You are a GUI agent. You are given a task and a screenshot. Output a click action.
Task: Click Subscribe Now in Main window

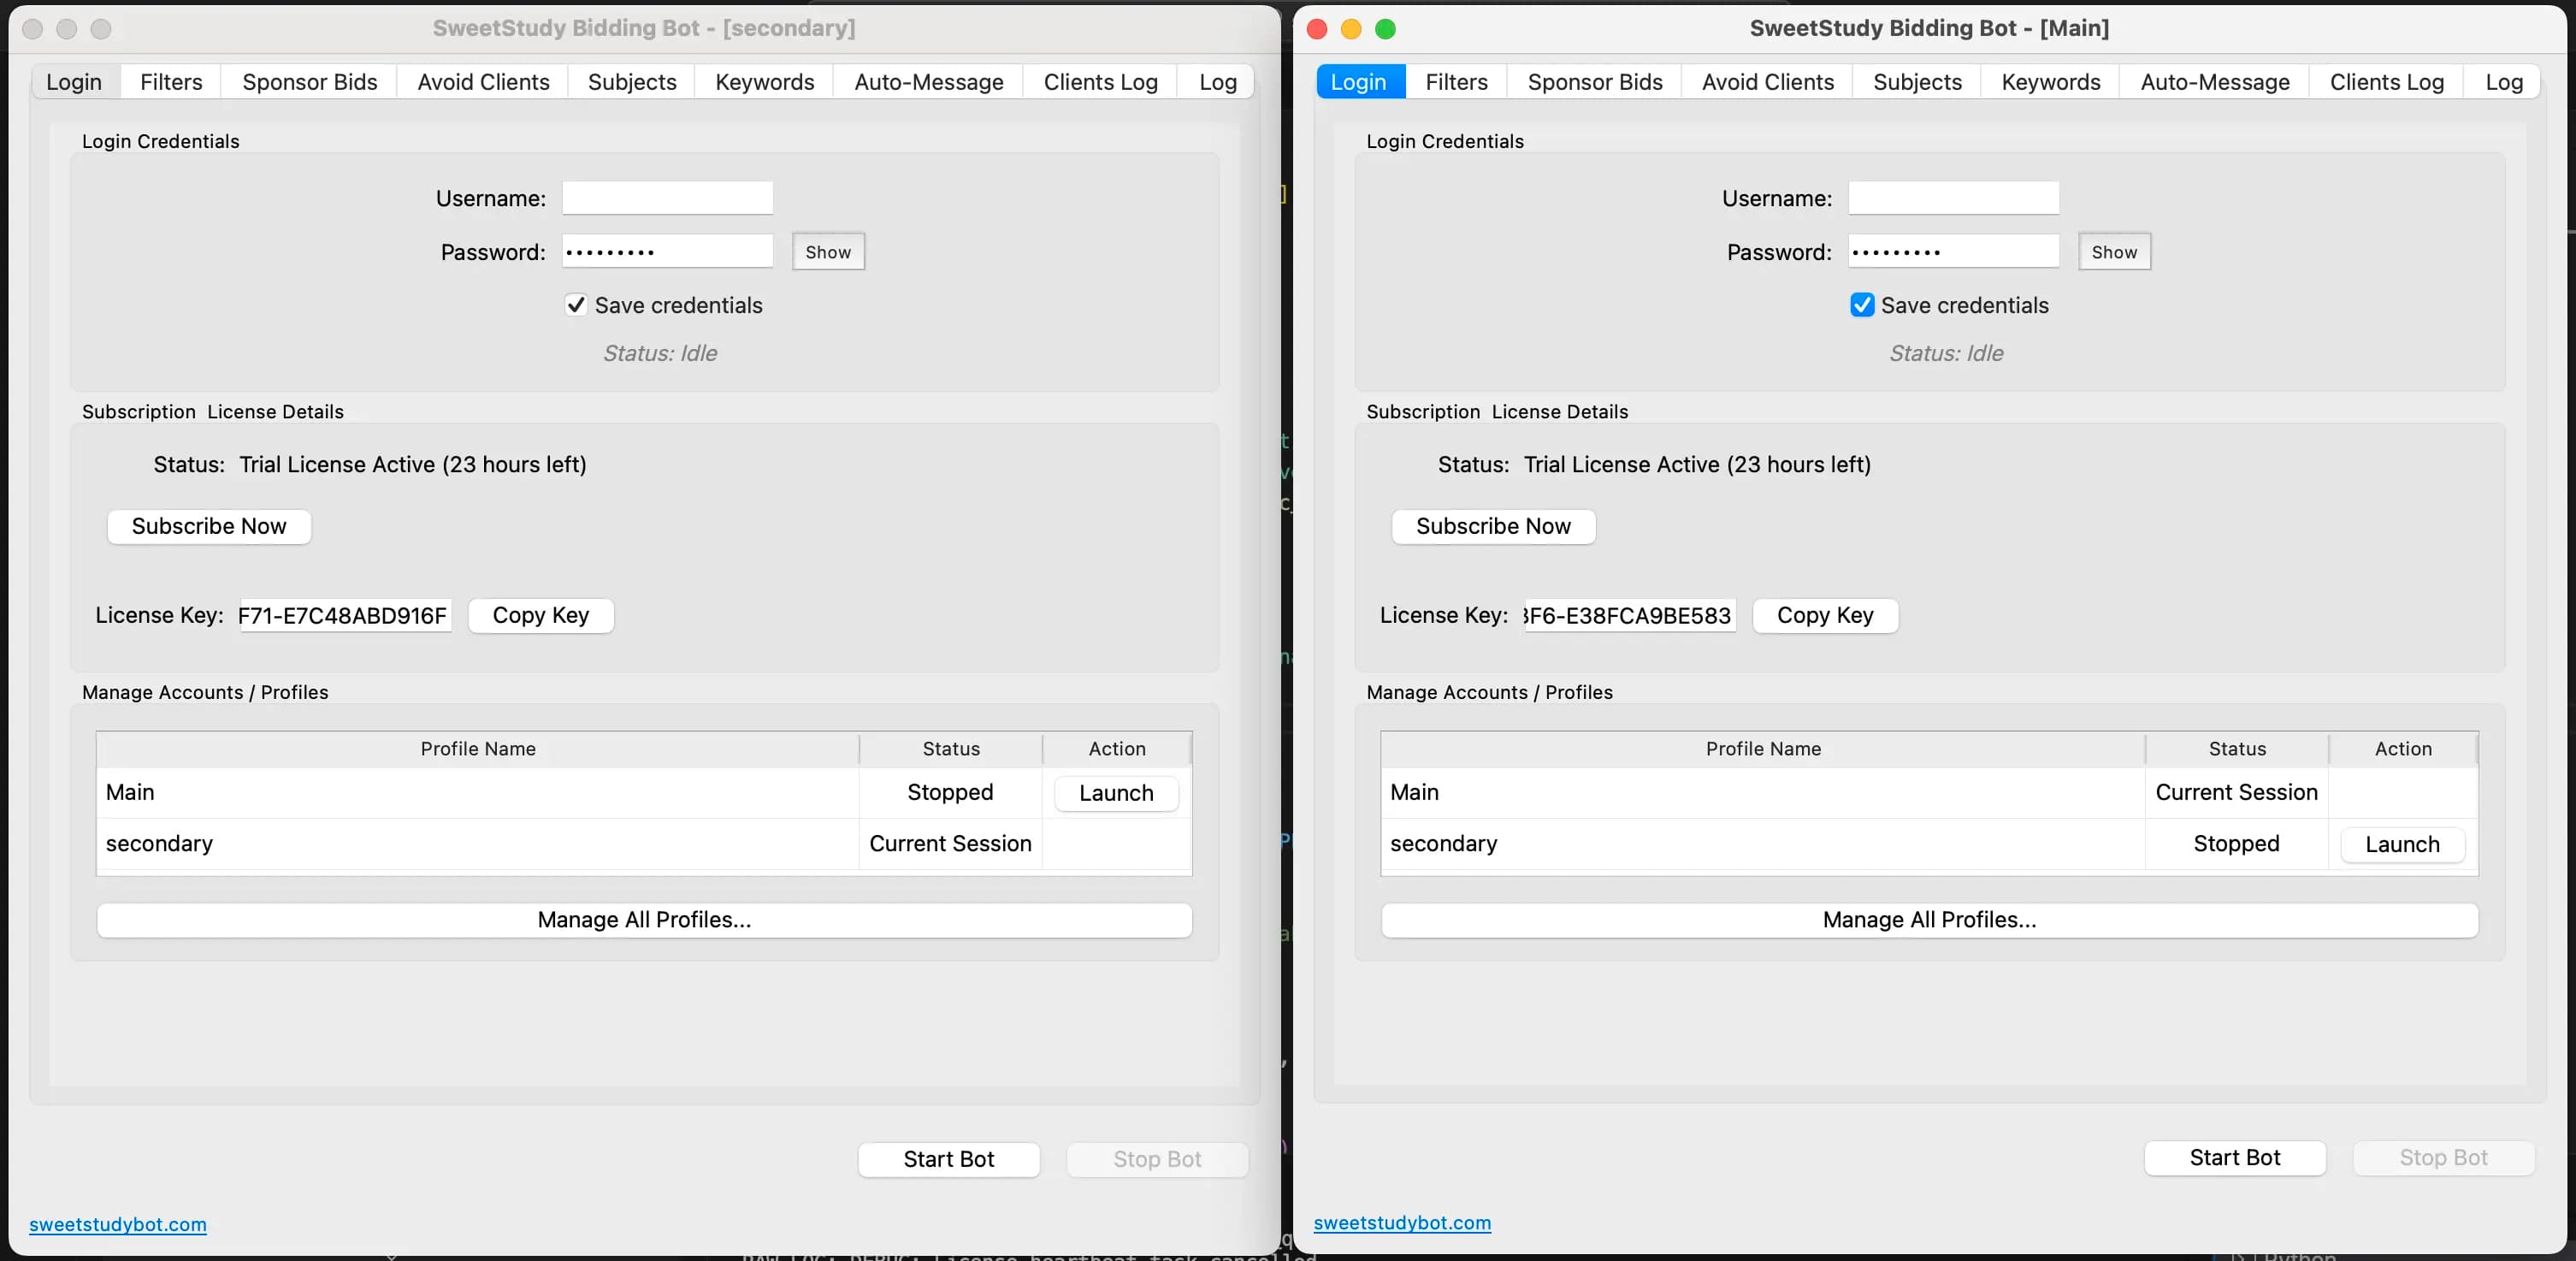1493,526
